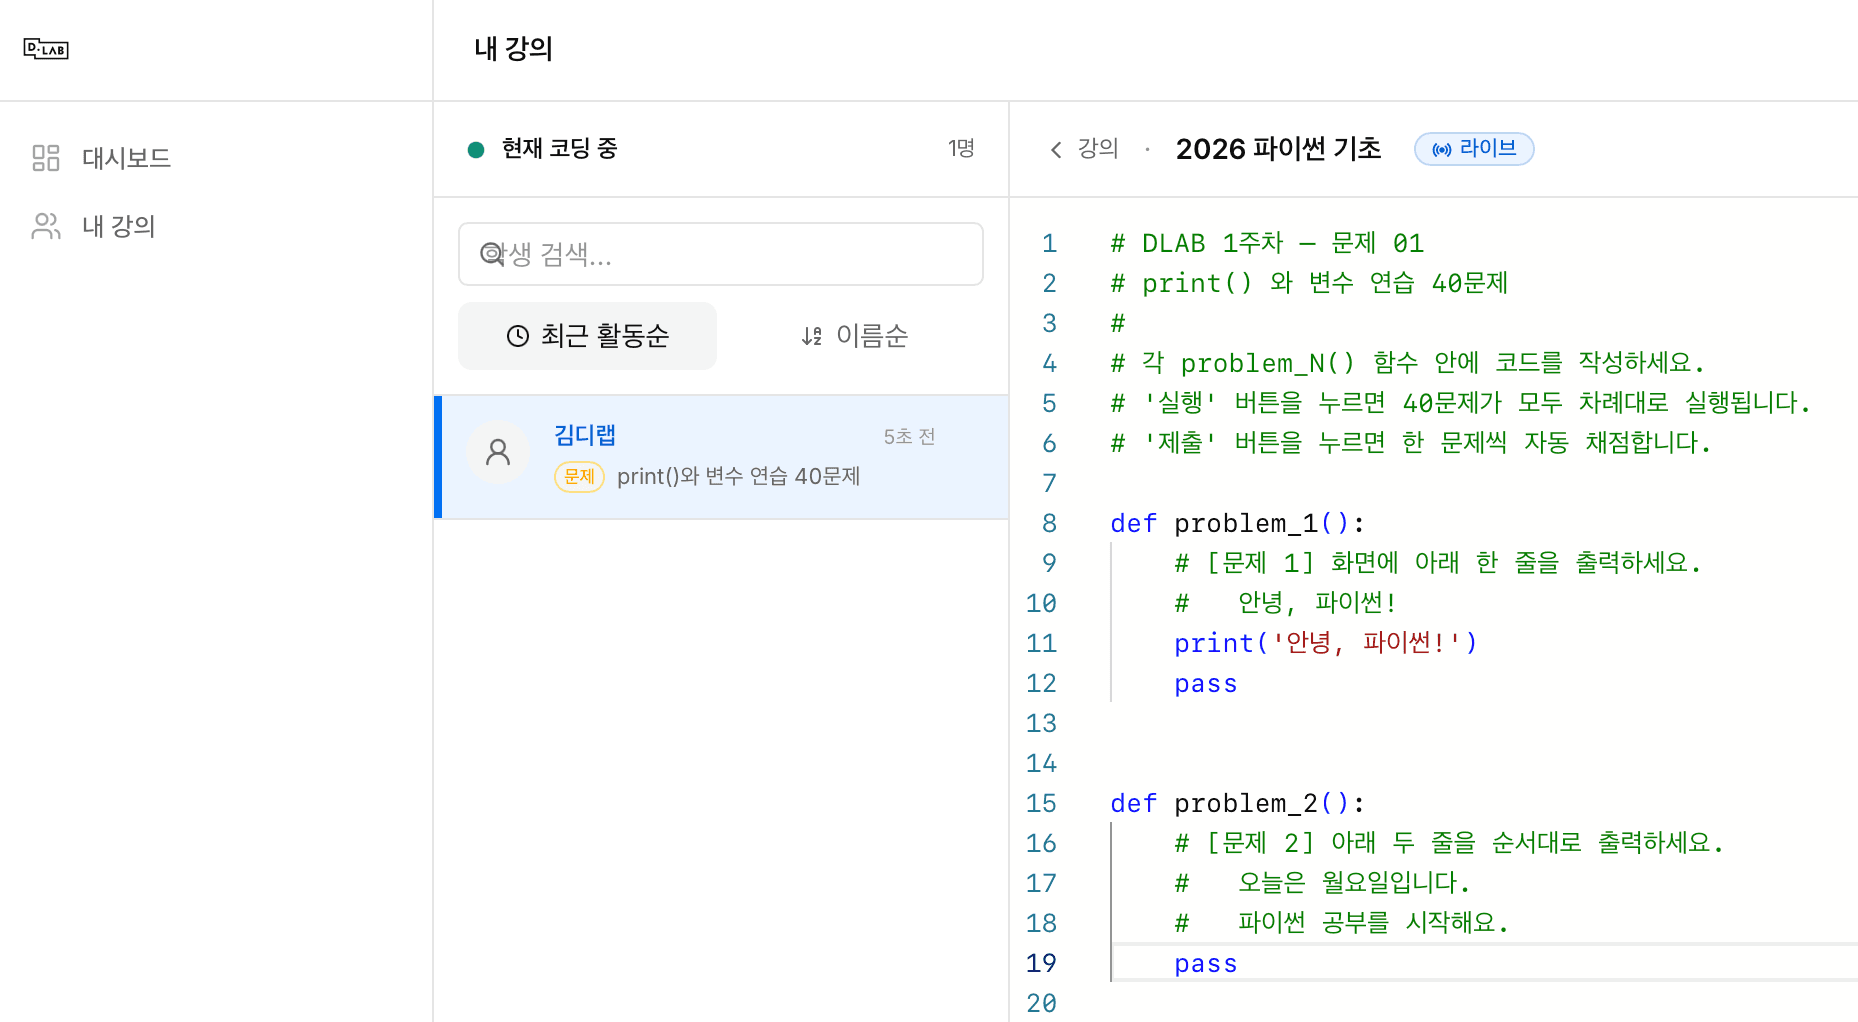Viewport: 1858px width, 1022px height.
Task: Click the green 현재 코딩 중 status dot
Action: tap(476, 149)
